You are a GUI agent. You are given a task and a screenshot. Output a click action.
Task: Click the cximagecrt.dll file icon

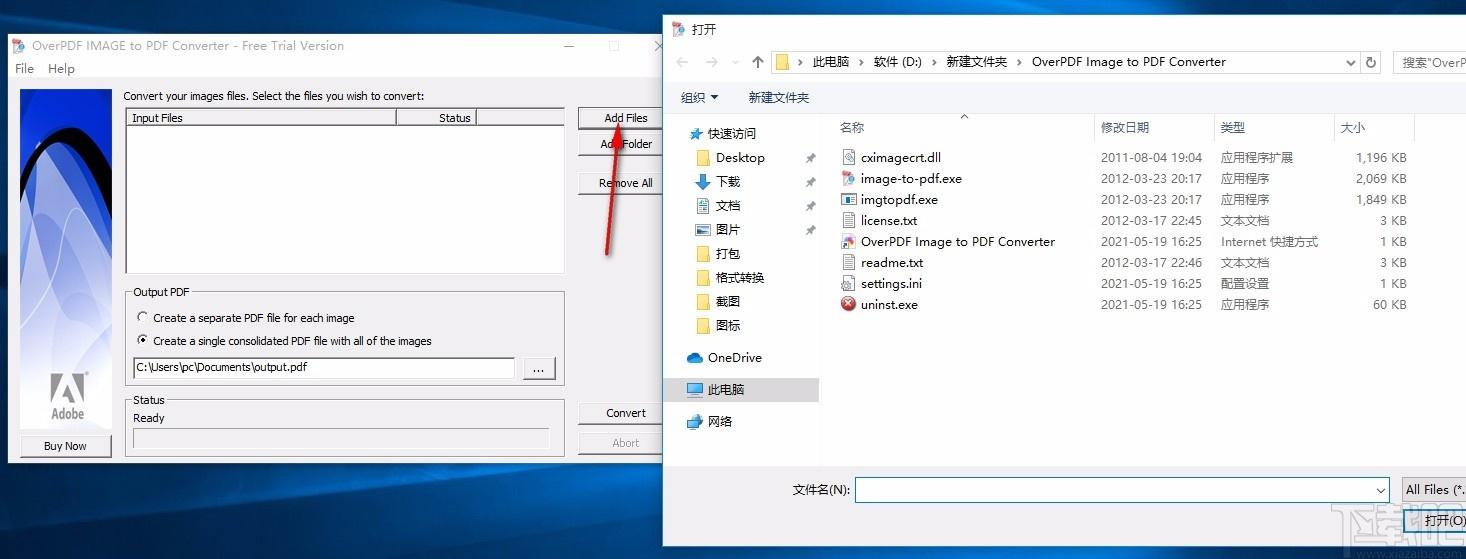pos(849,158)
